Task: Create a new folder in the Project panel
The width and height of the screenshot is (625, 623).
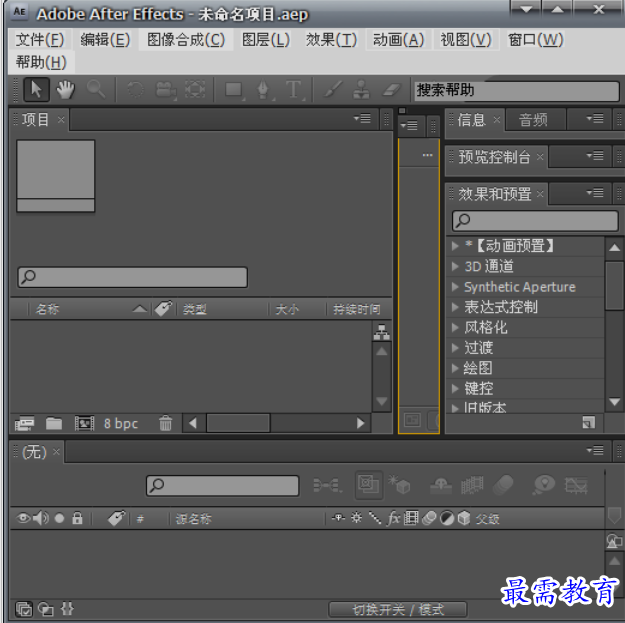Action: click(x=54, y=423)
